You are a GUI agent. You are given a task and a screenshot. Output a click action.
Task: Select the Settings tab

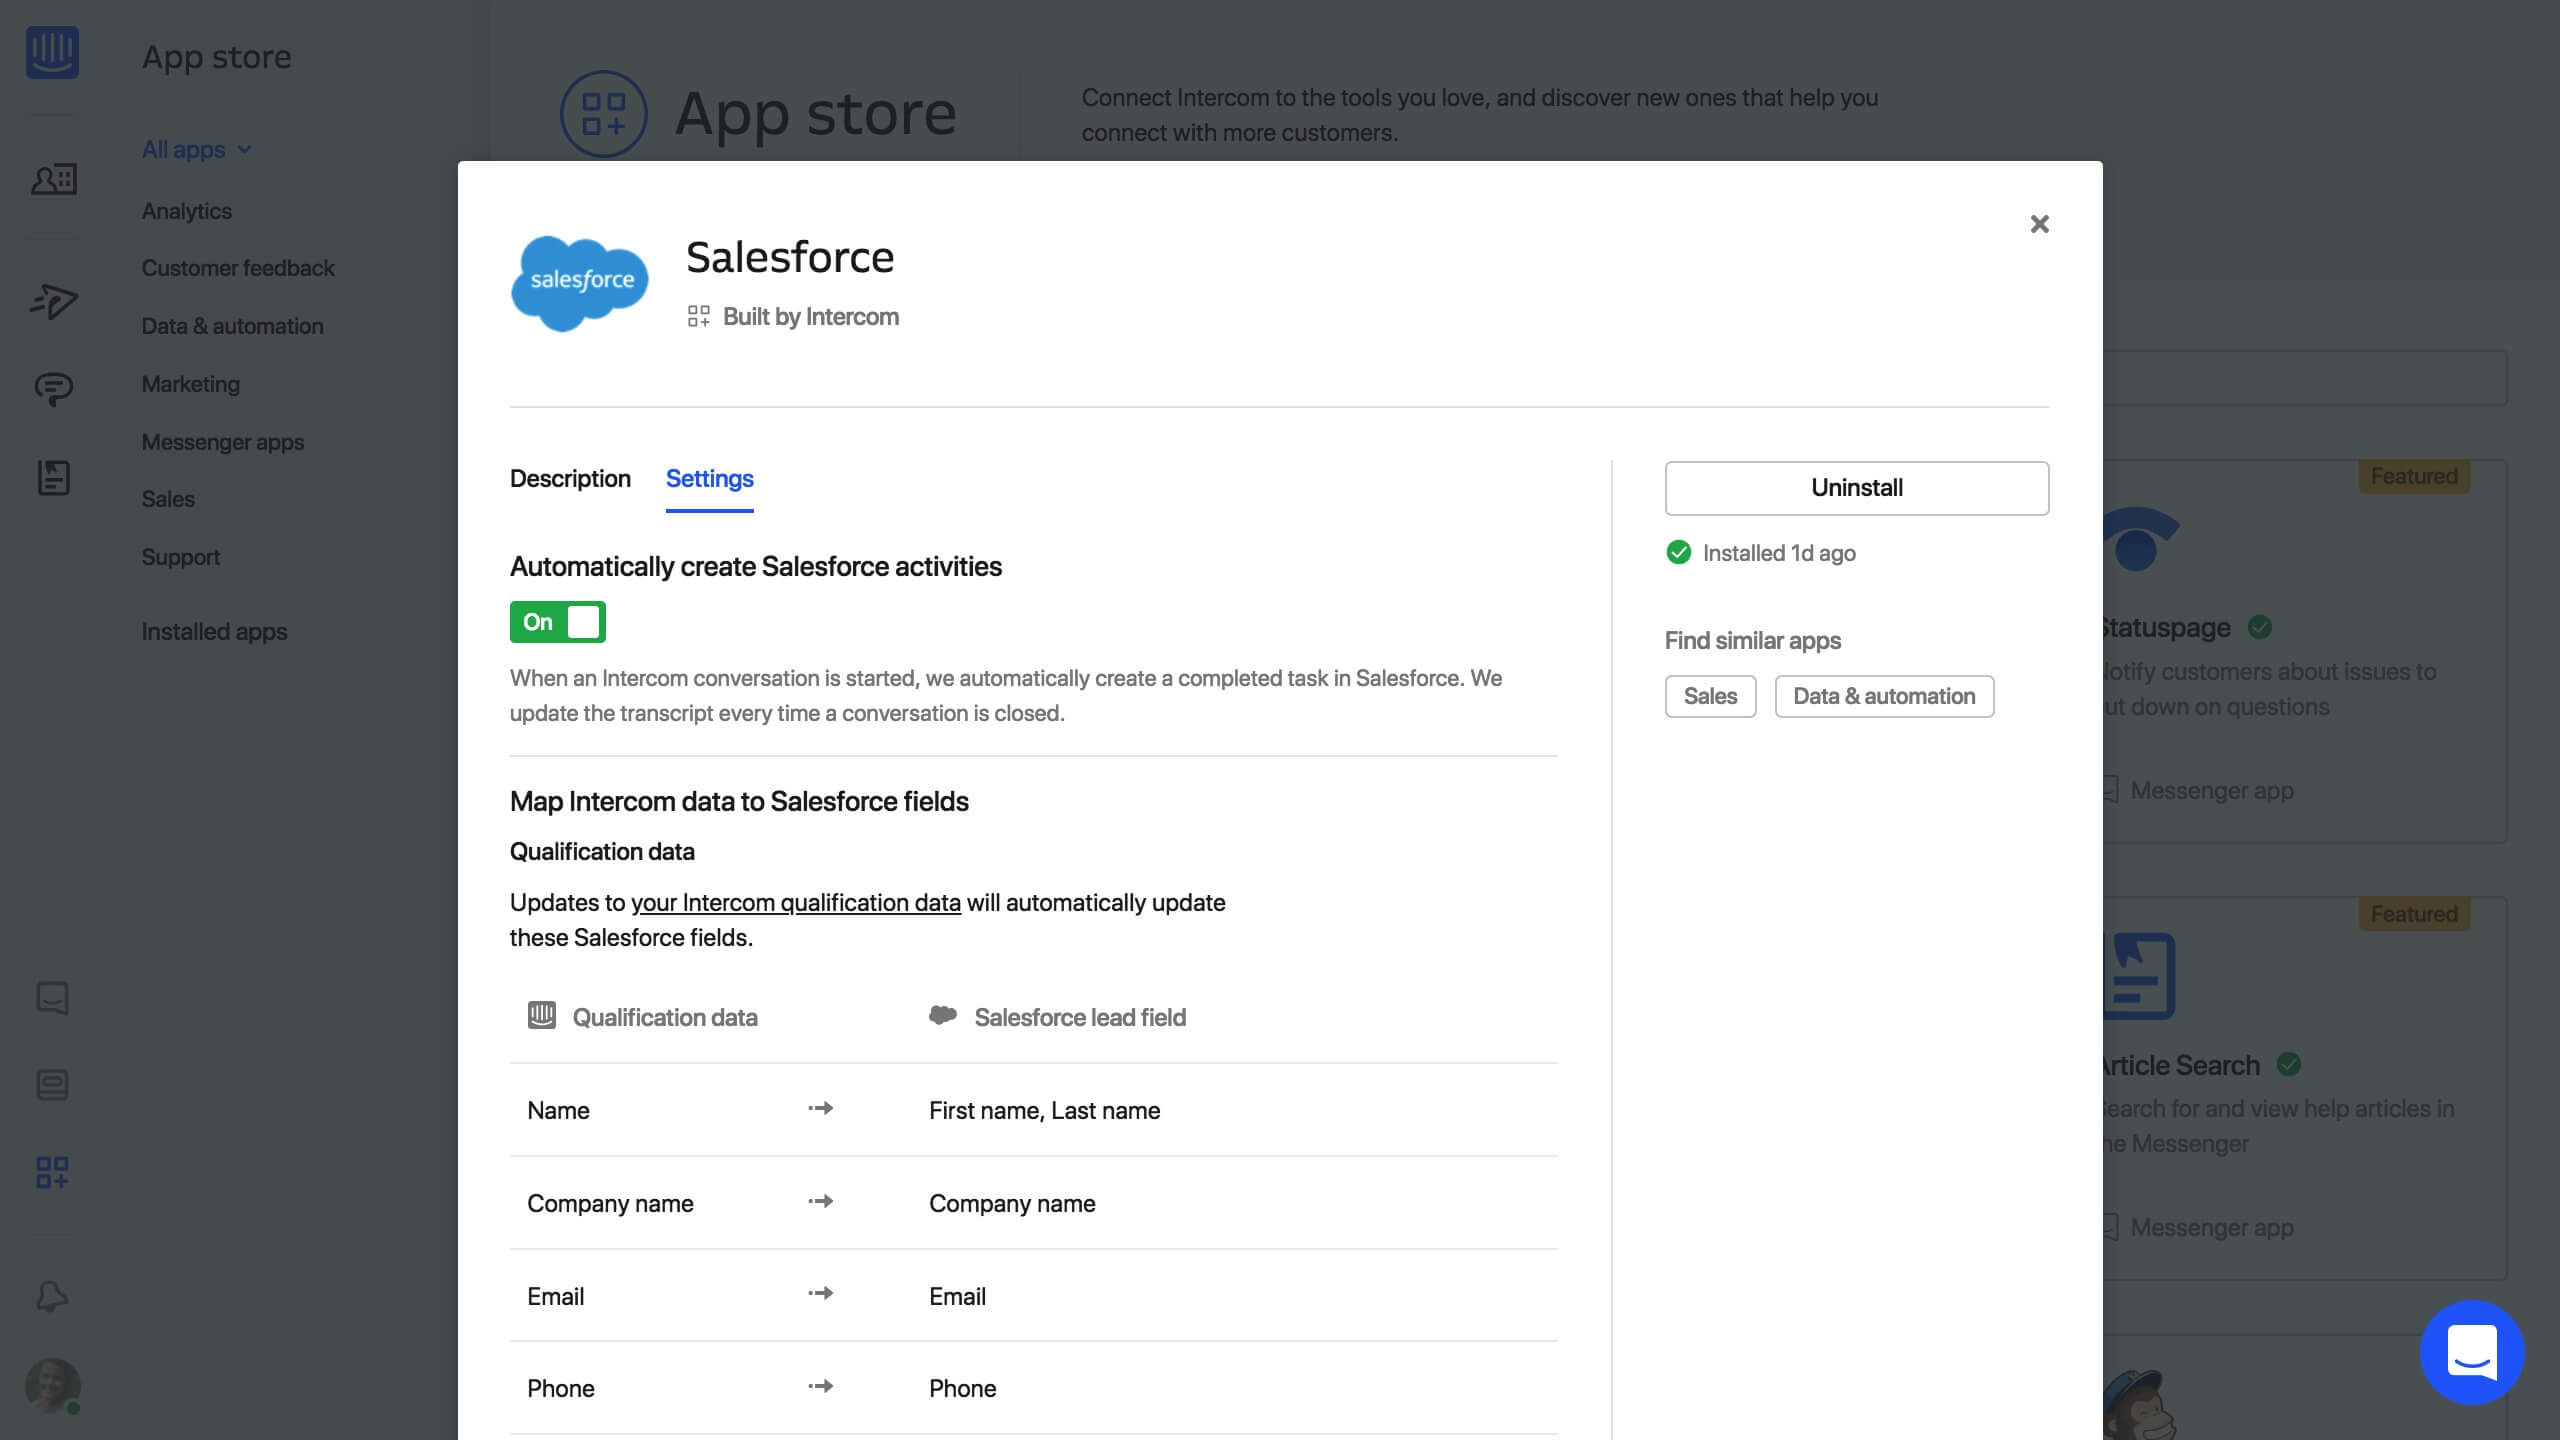(x=709, y=479)
